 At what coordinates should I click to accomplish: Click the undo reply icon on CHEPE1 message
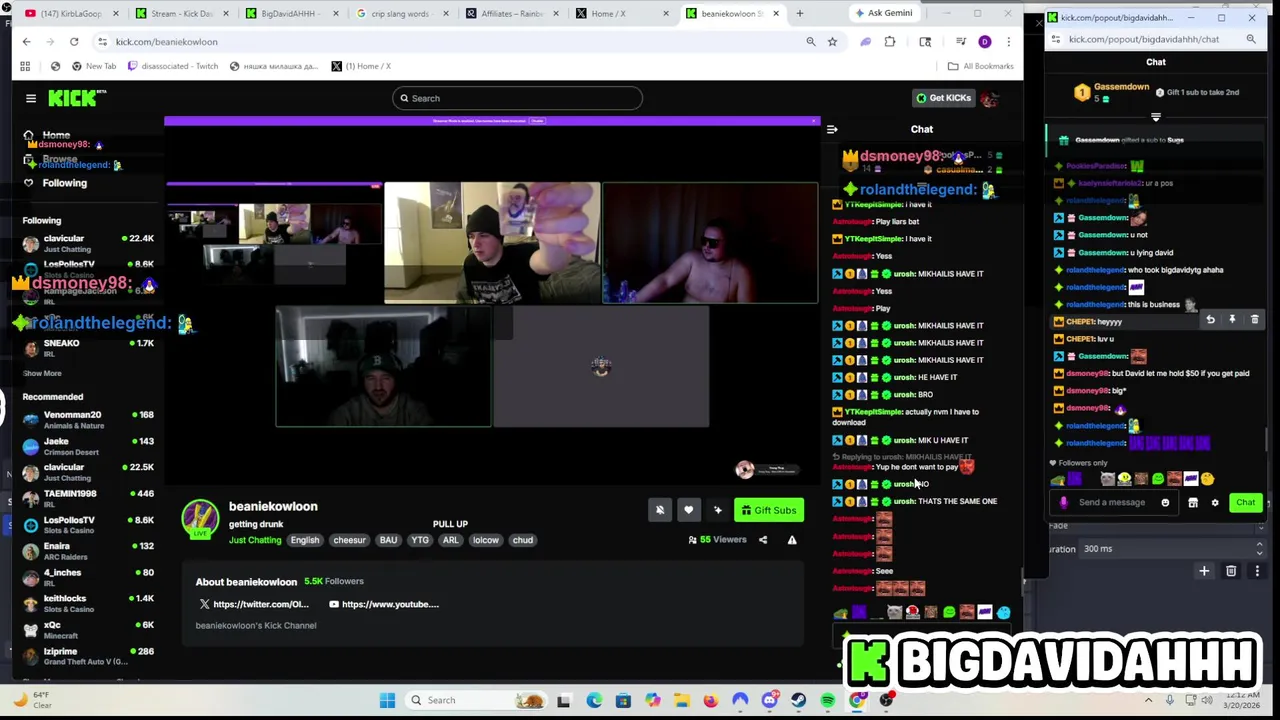pyautogui.click(x=1210, y=320)
